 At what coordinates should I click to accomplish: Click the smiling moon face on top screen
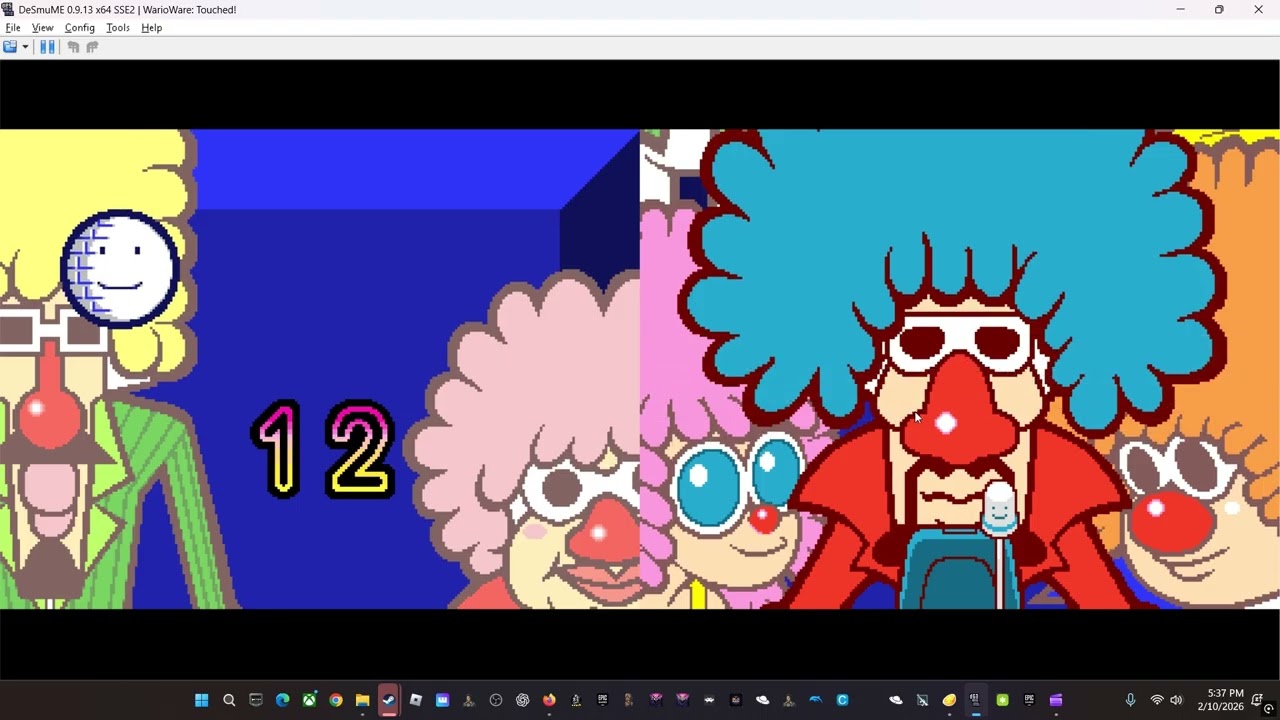click(x=120, y=269)
